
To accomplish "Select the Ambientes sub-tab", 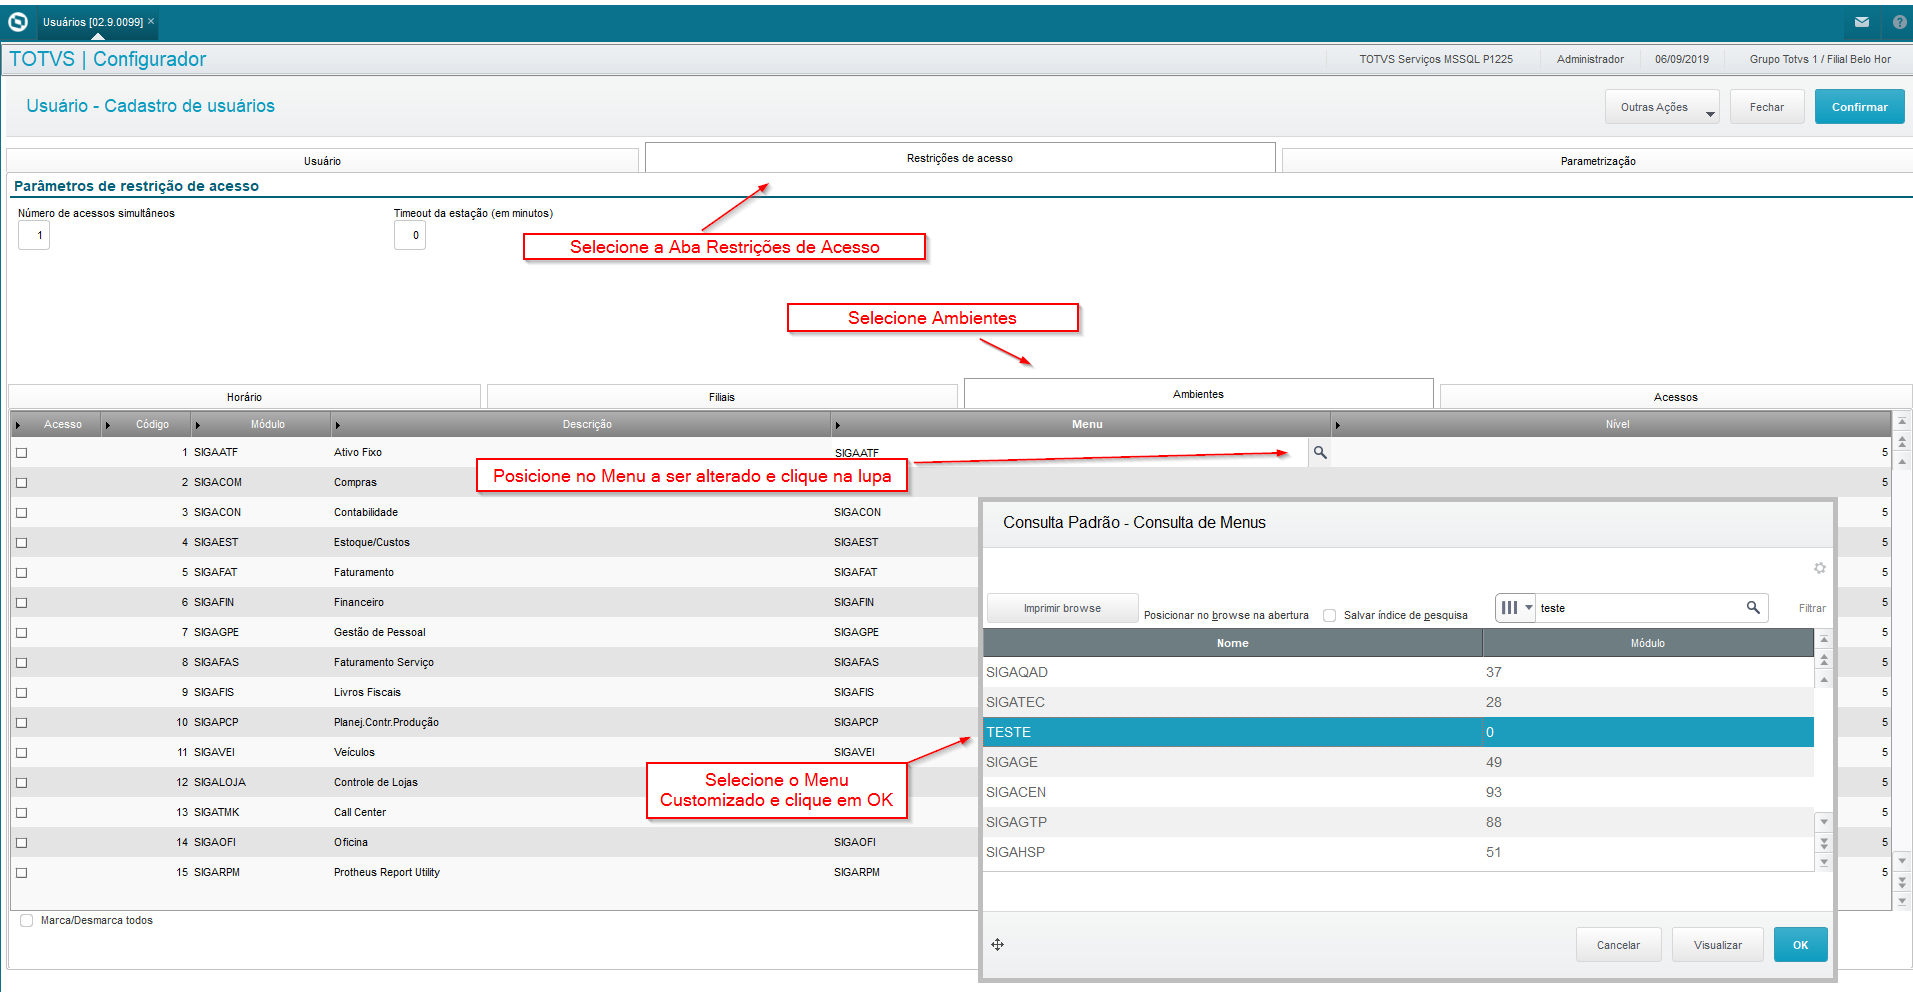I will pos(1198,394).
